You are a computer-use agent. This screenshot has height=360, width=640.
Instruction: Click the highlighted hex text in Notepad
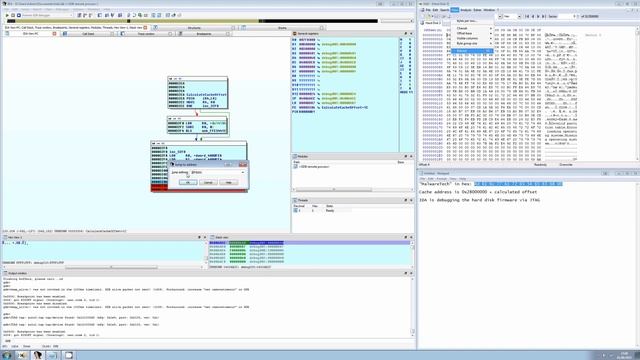pyautogui.click(x=518, y=184)
